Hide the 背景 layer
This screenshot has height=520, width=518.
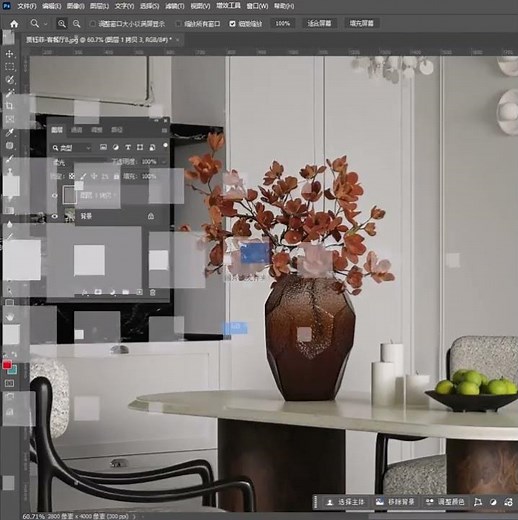click(x=55, y=216)
